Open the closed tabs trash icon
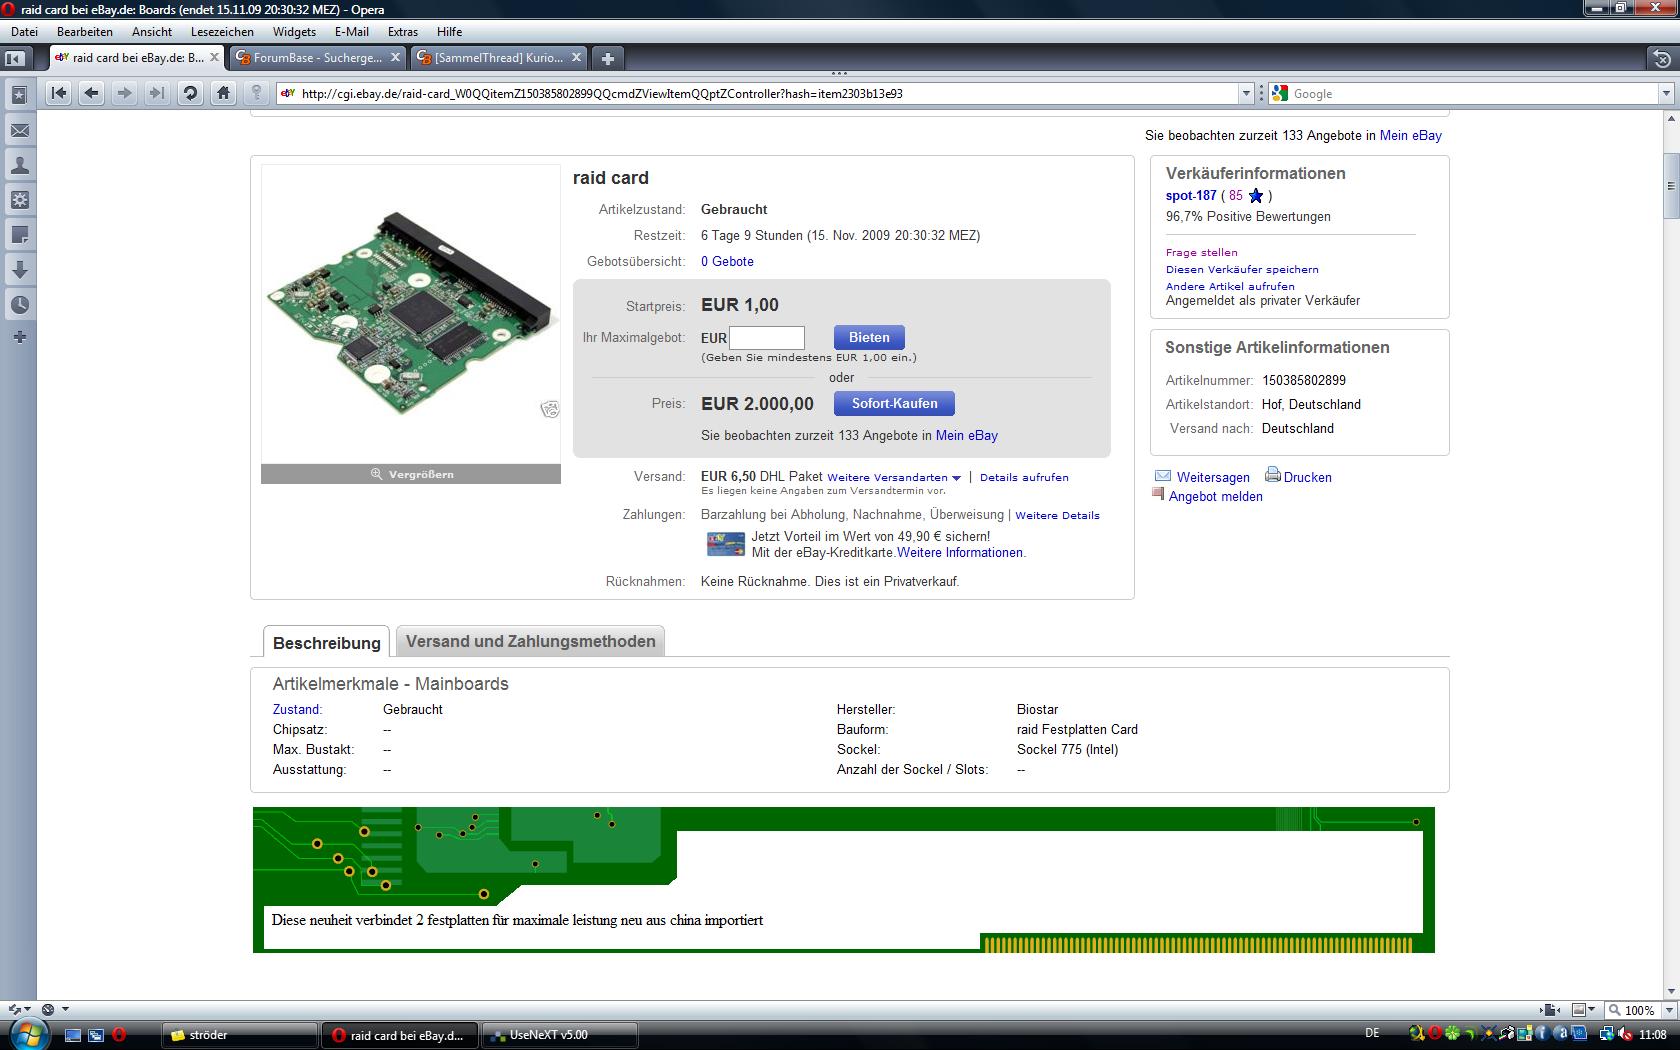 pos(1660,59)
